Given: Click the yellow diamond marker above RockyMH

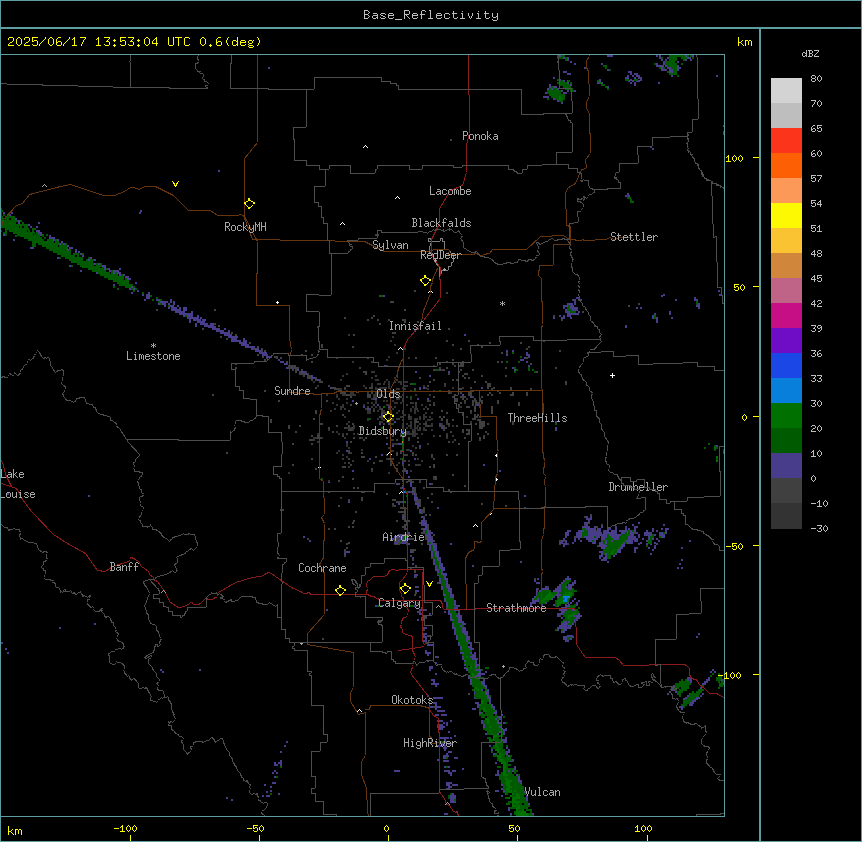Looking at the screenshot, I should [x=250, y=204].
